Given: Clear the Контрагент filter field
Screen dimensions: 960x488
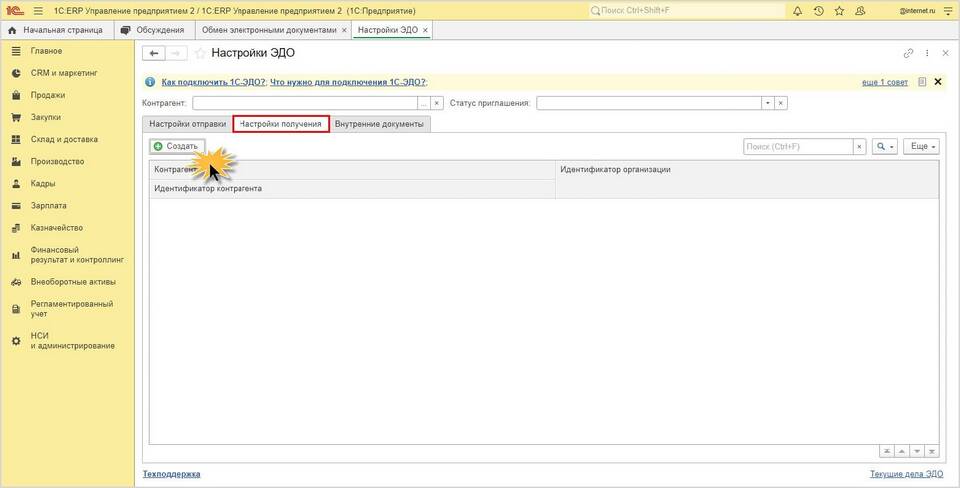Looking at the screenshot, I should [437, 103].
